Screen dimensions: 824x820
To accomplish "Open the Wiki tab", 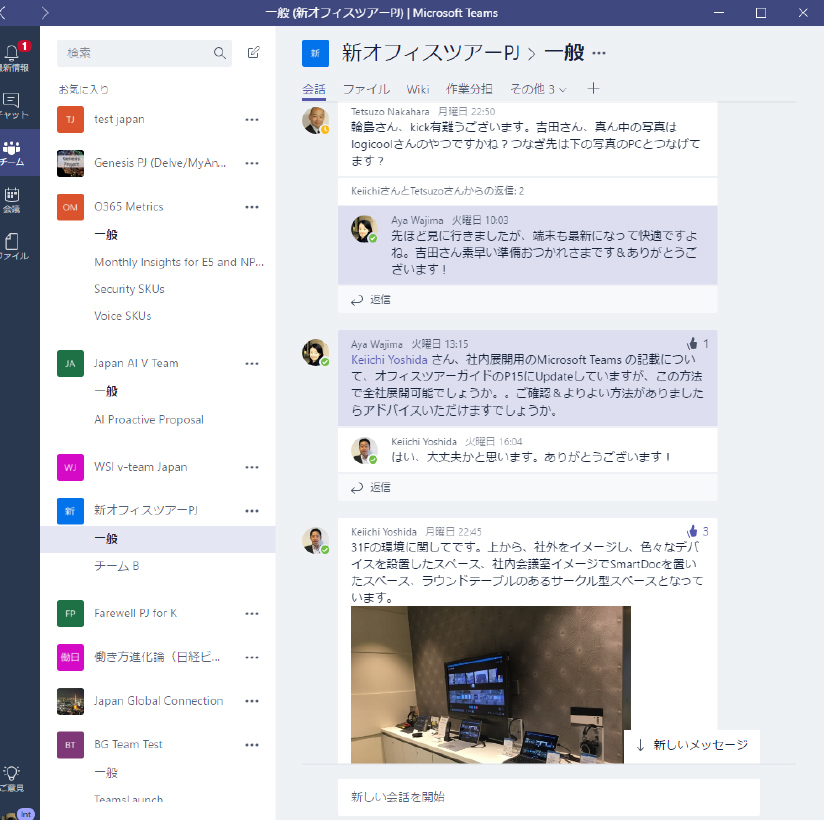I will point(418,89).
